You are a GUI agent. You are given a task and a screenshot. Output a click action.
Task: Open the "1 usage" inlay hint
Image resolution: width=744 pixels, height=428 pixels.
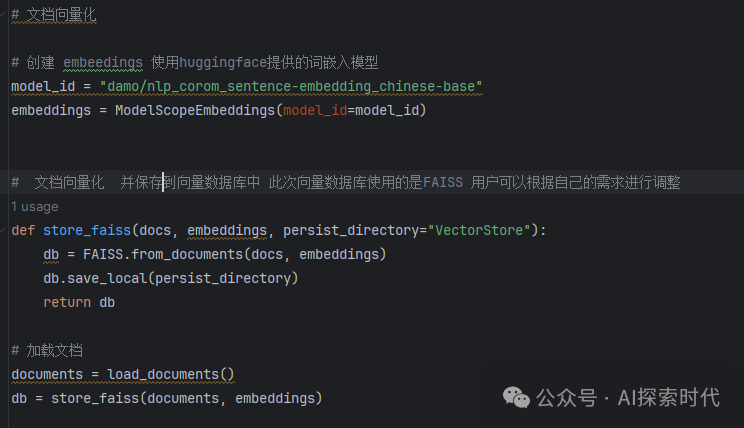point(34,206)
